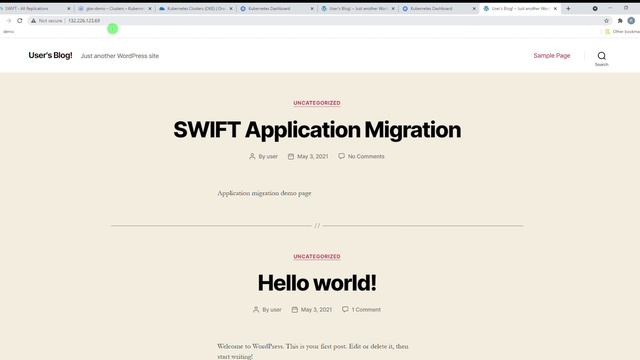Screen dimensions: 640x360
Task: Click May 3, 2021 under SWIFT Application Migration
Action: (312, 156)
